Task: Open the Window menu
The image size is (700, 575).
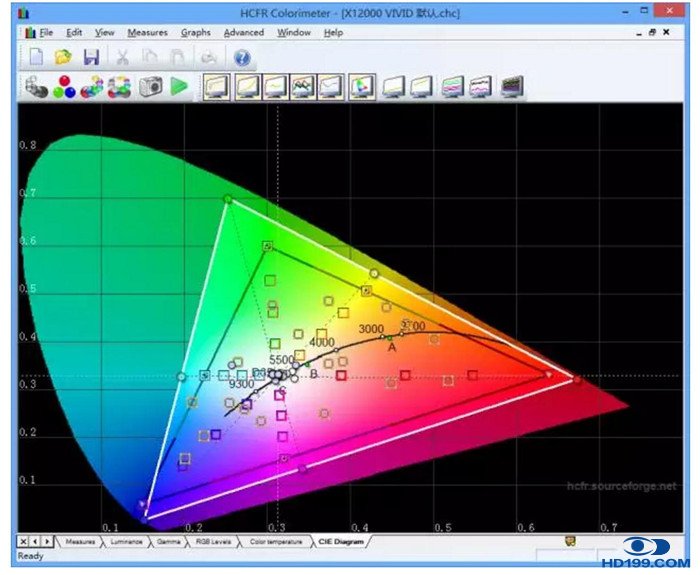Action: pos(294,32)
